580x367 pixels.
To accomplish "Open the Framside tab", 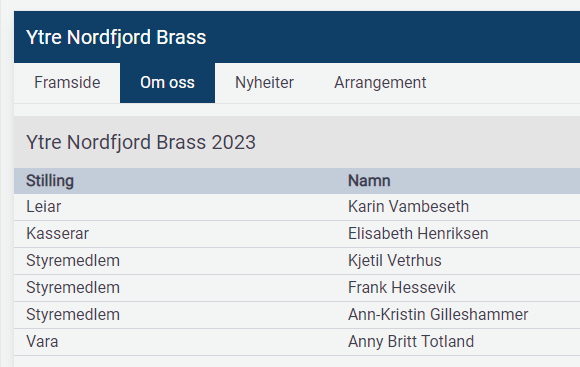I will [x=67, y=83].
